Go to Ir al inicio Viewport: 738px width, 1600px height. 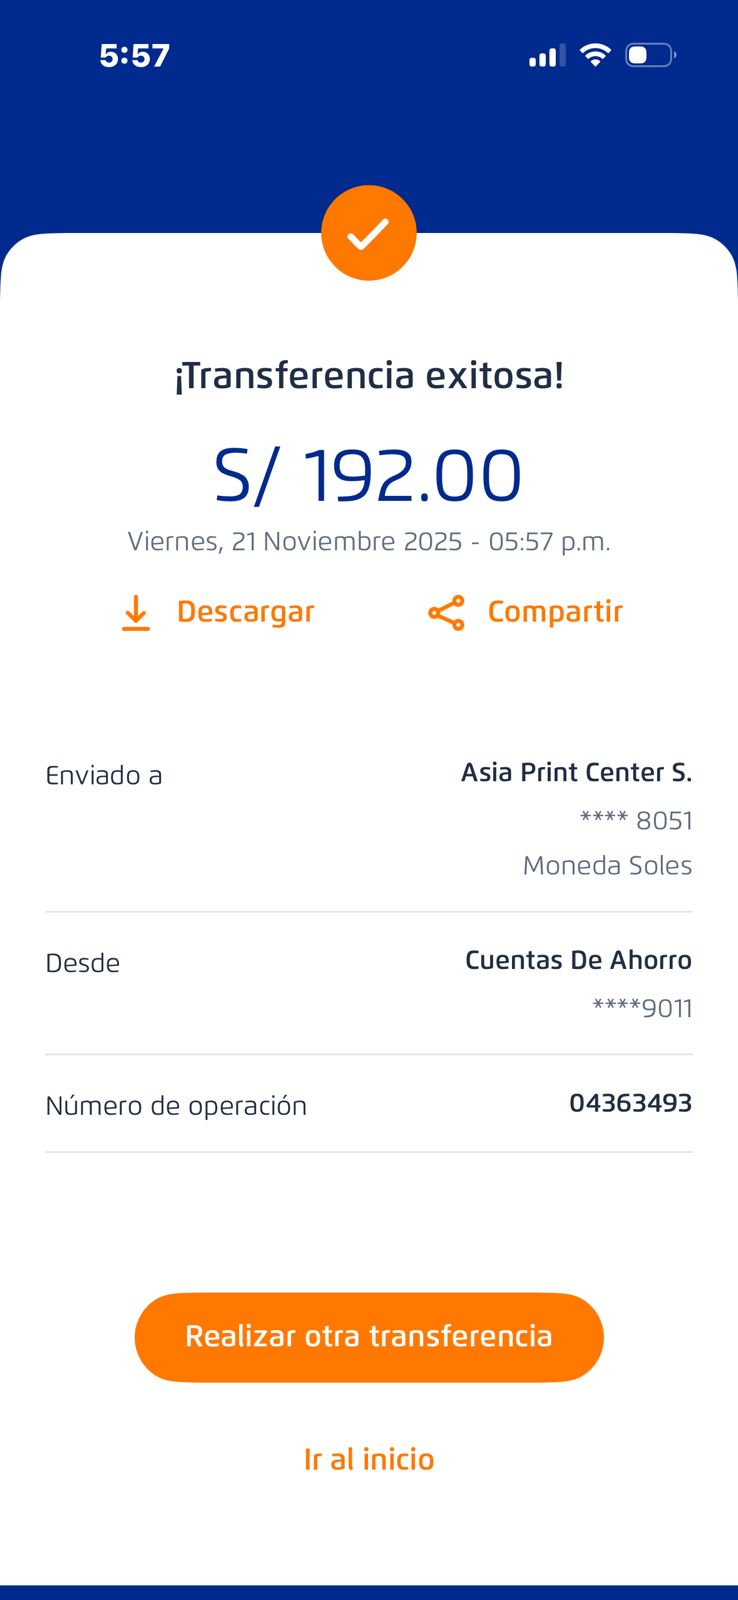[369, 1459]
